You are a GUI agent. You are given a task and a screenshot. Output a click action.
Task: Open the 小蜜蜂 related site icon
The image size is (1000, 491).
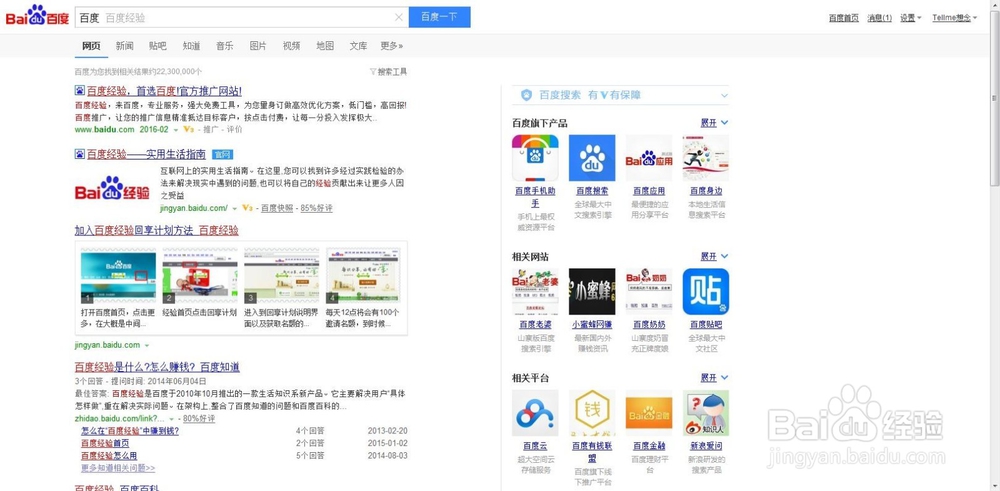(592, 291)
